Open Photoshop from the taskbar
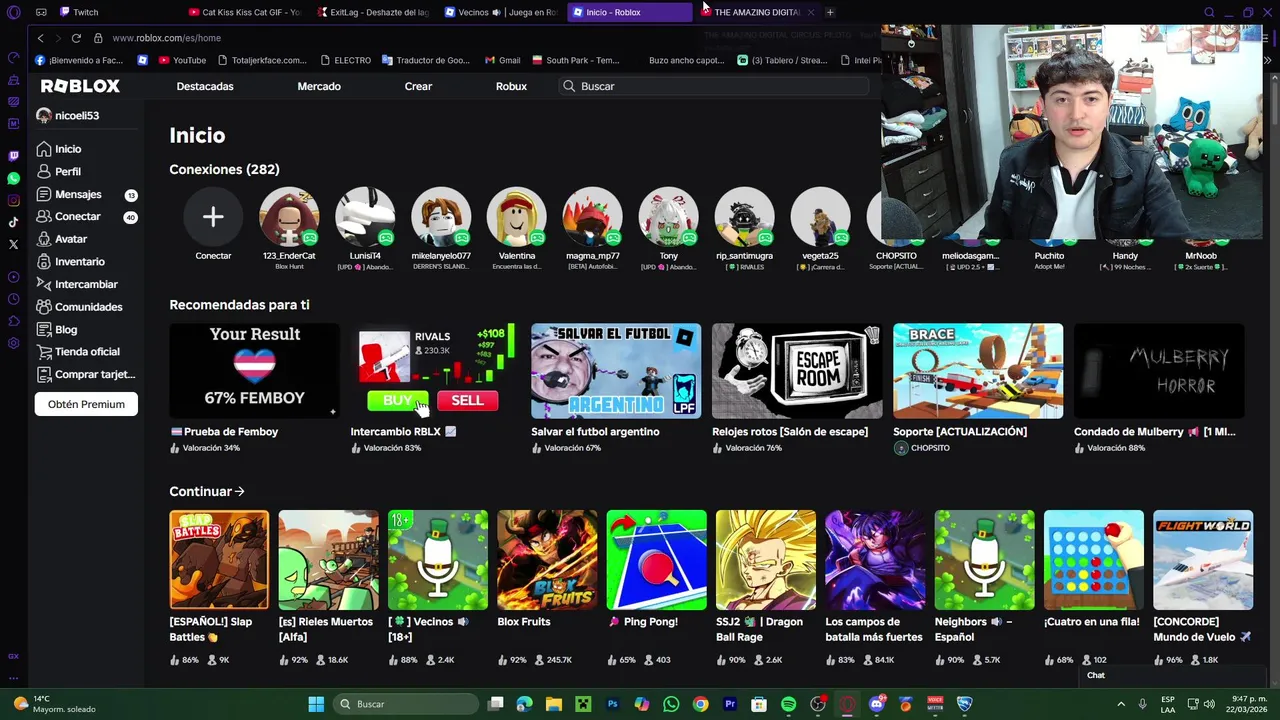This screenshot has height=720, width=1280. tap(613, 704)
